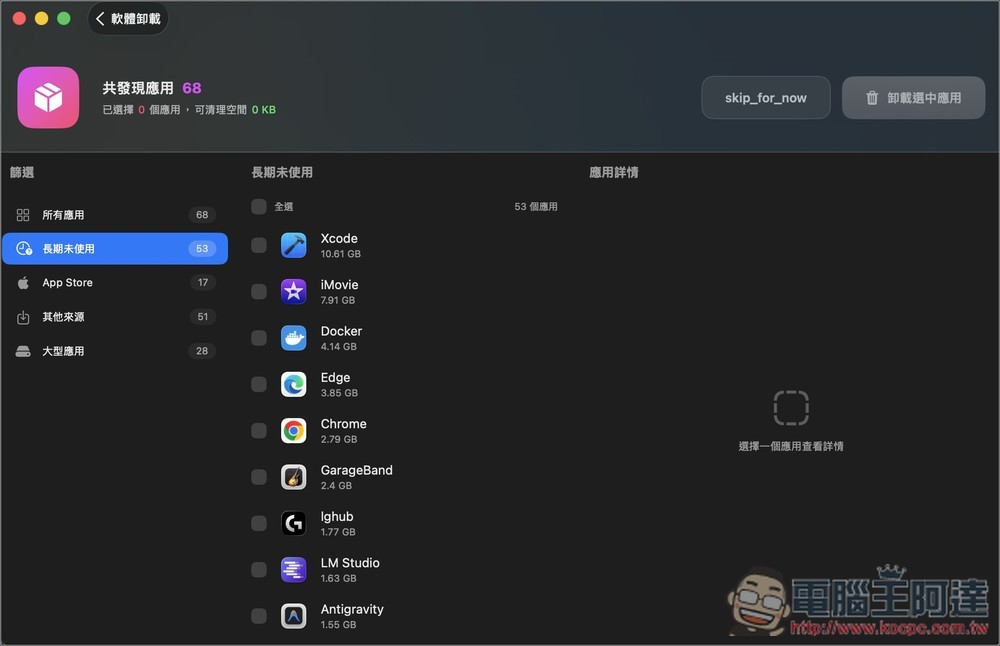Click the Docker whale app icon
Viewport: 1000px width, 646px height.
tap(293, 338)
